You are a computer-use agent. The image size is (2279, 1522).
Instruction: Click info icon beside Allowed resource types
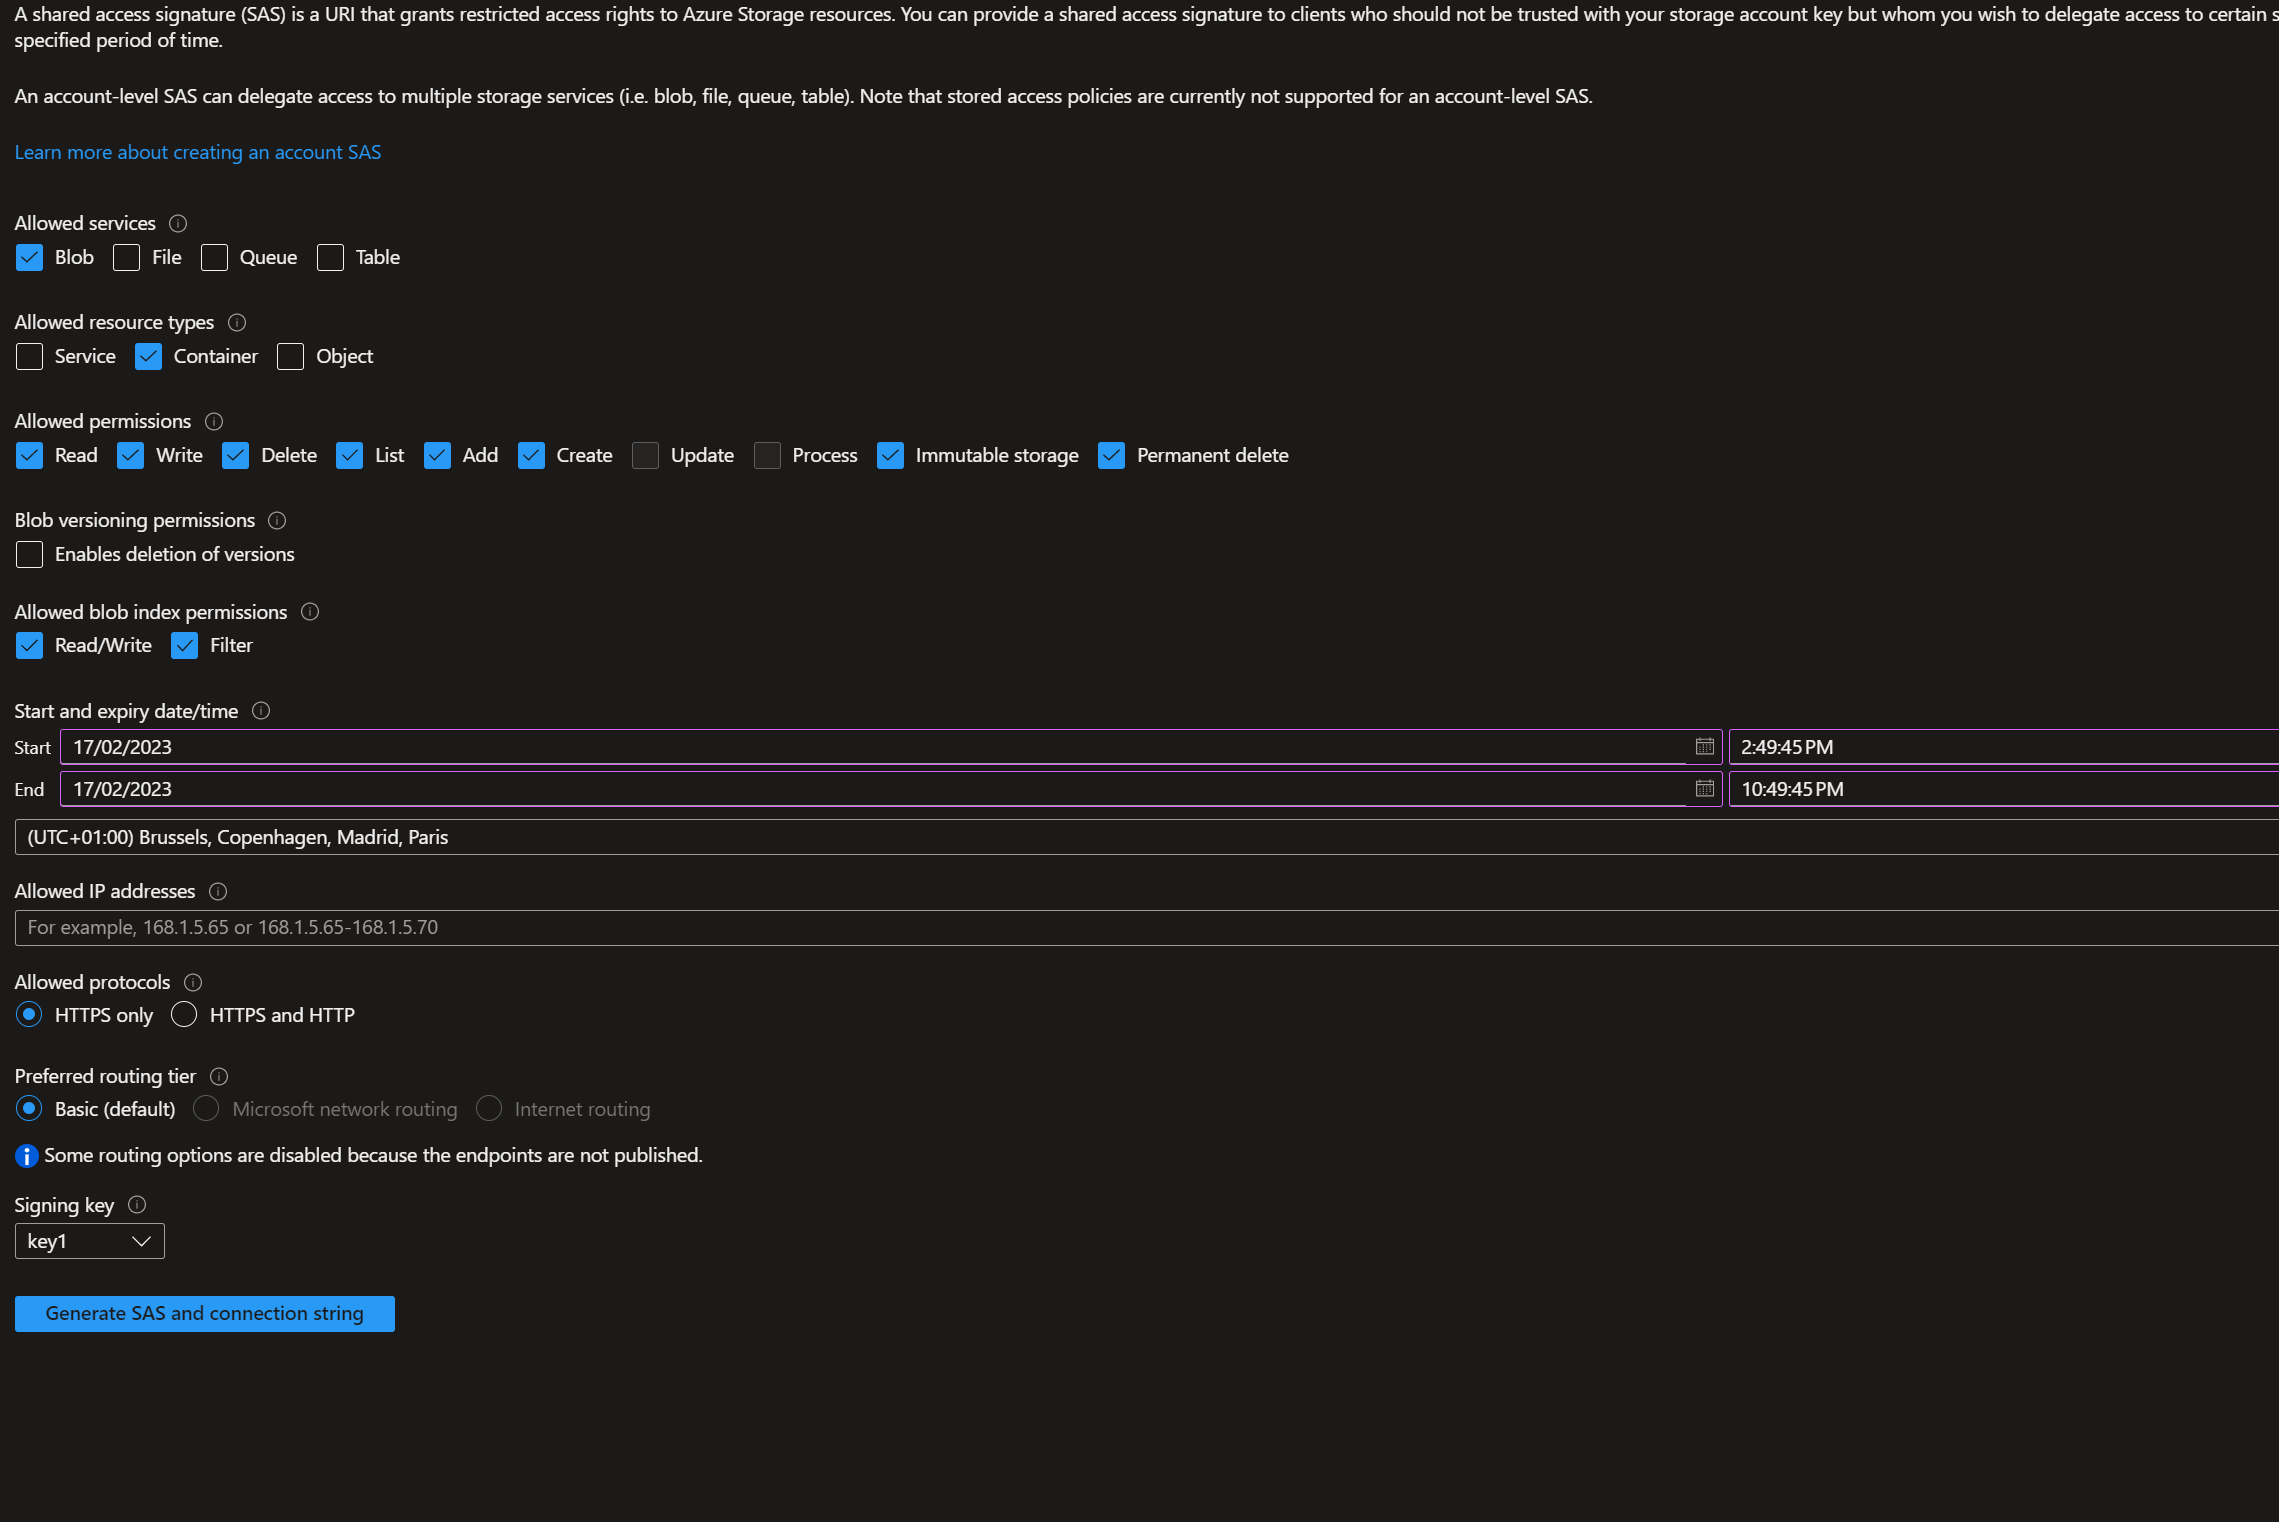point(237,323)
